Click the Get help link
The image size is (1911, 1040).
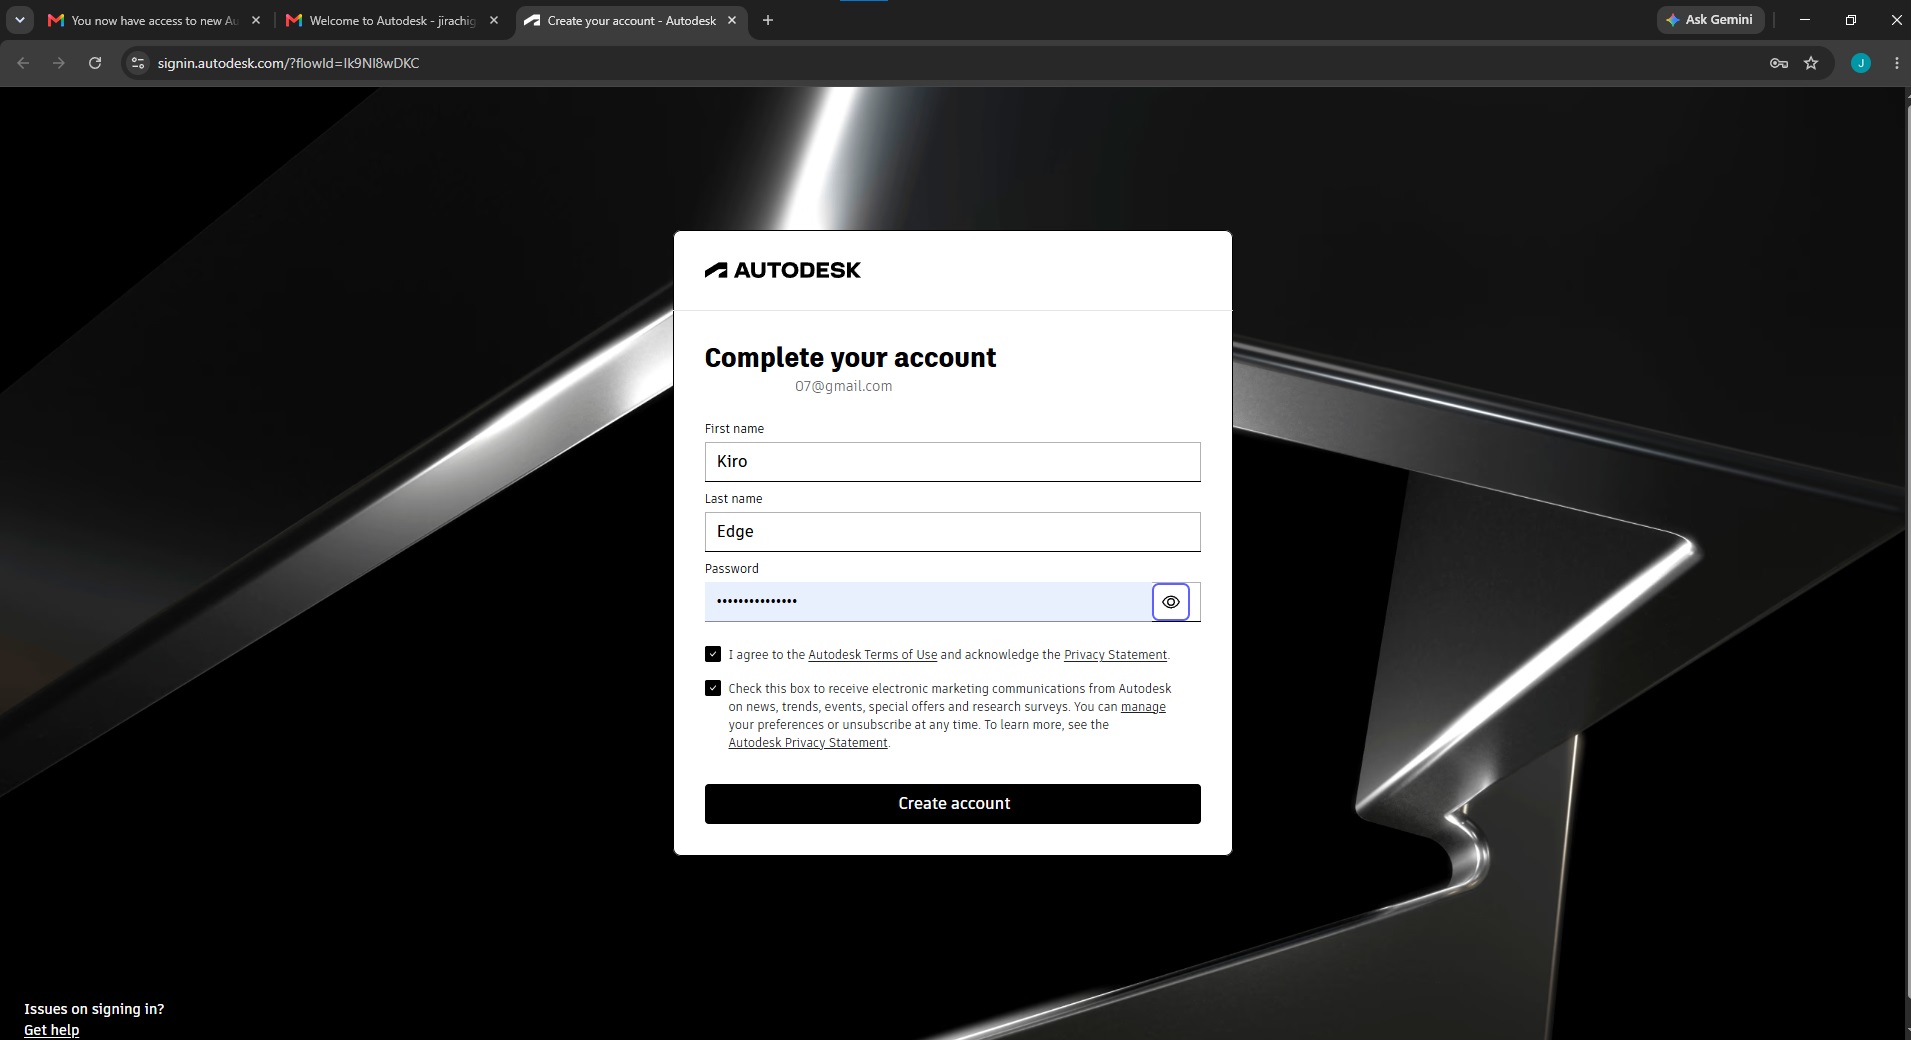[x=51, y=1030]
